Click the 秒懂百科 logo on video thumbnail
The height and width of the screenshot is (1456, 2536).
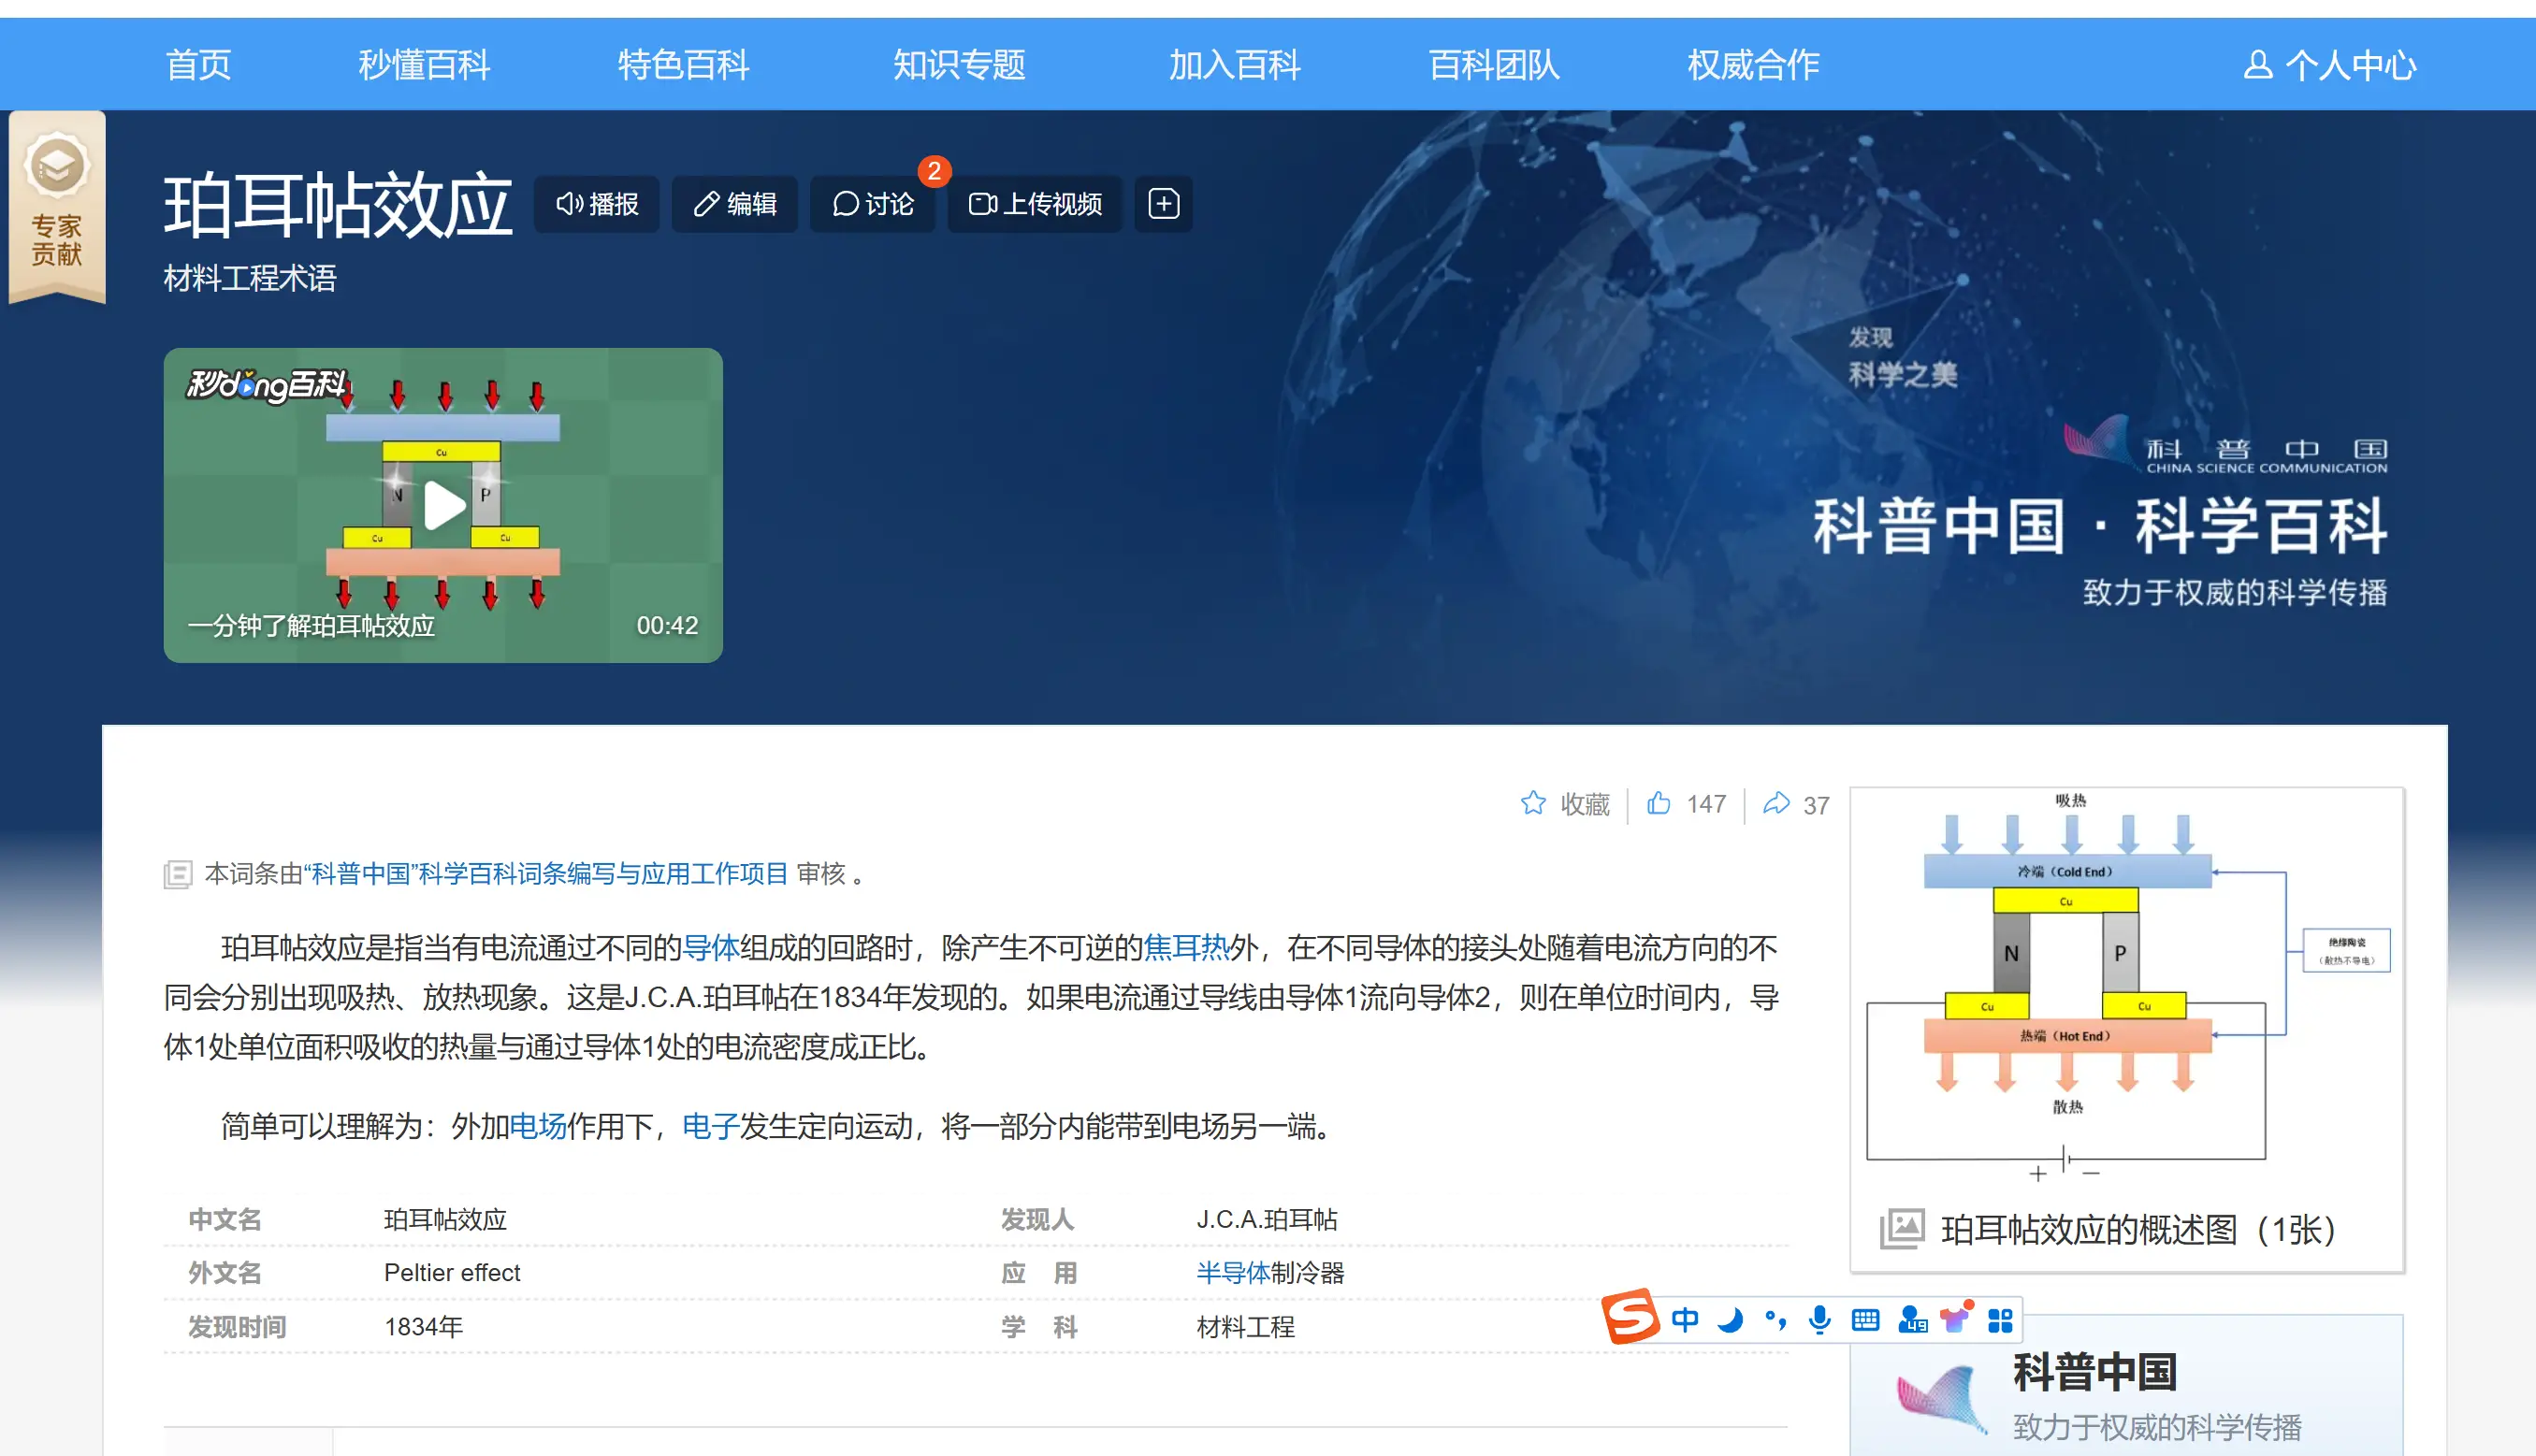tap(268, 384)
